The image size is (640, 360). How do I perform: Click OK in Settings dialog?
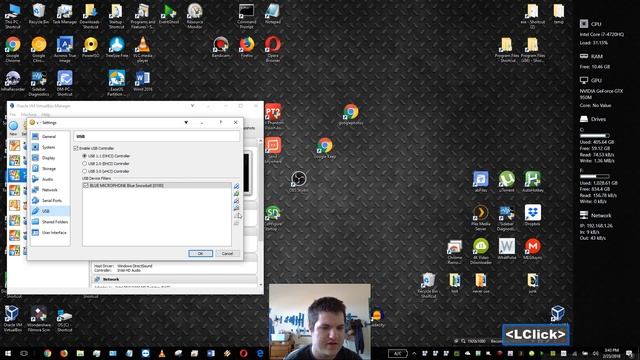(200, 253)
